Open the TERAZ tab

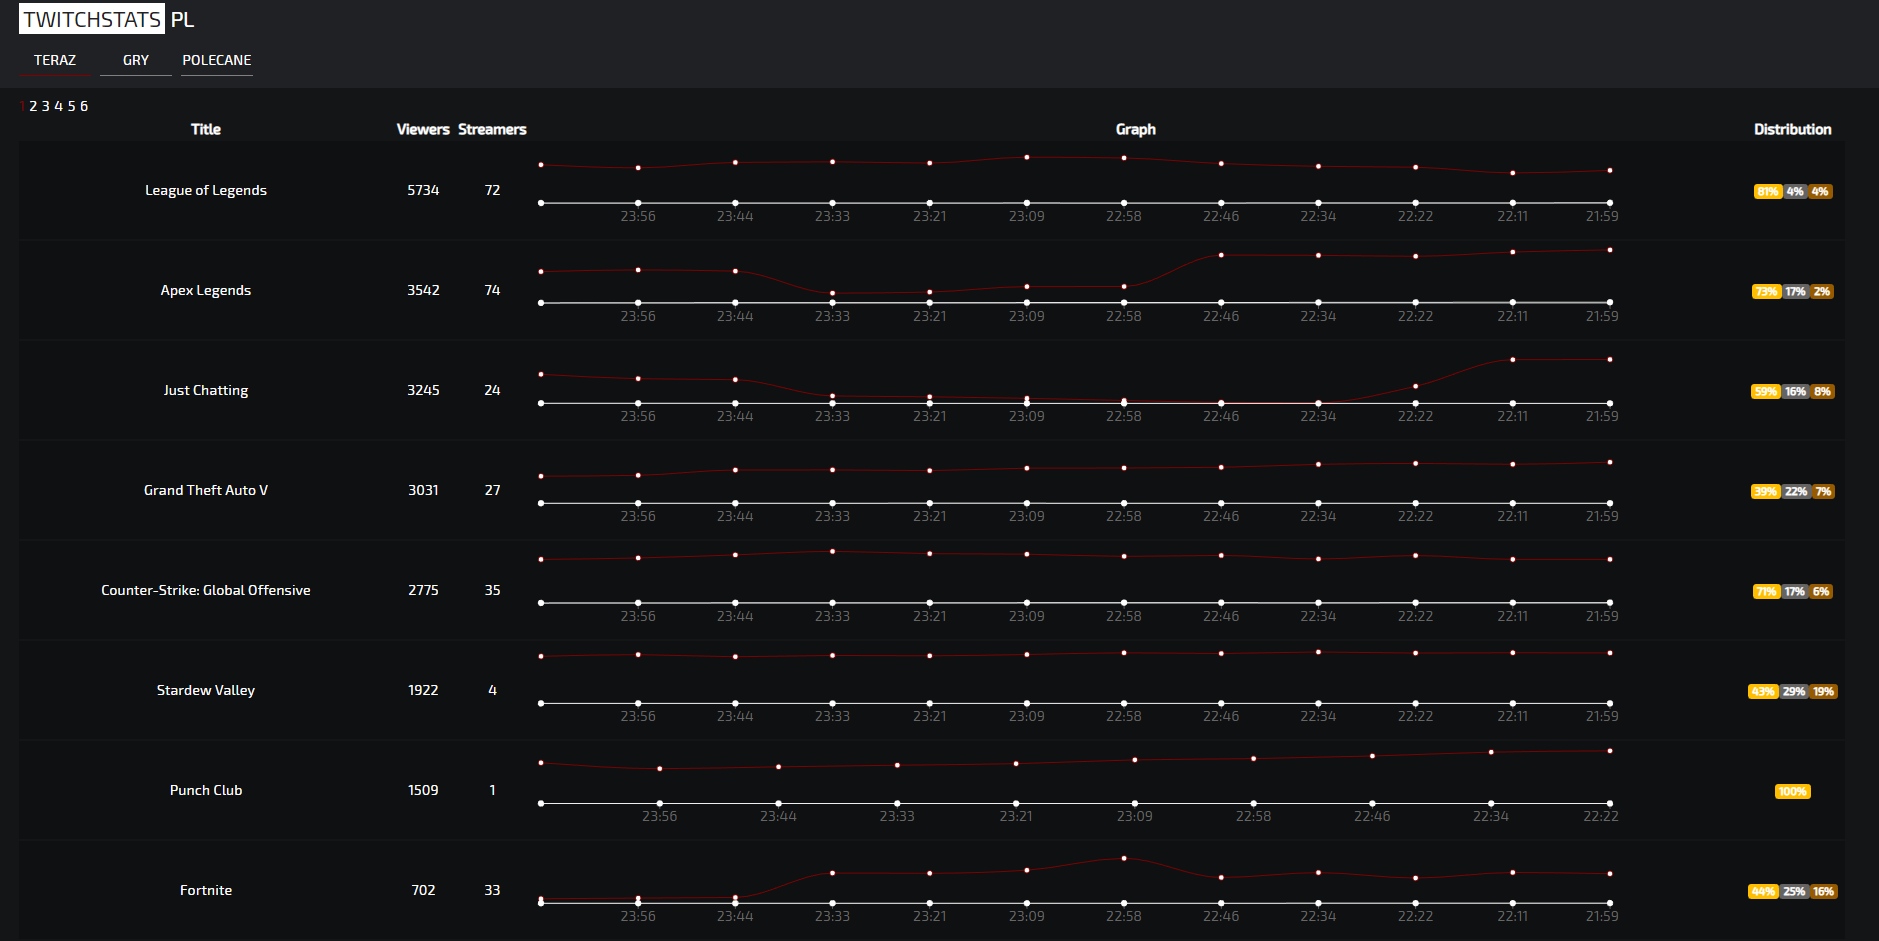point(55,60)
